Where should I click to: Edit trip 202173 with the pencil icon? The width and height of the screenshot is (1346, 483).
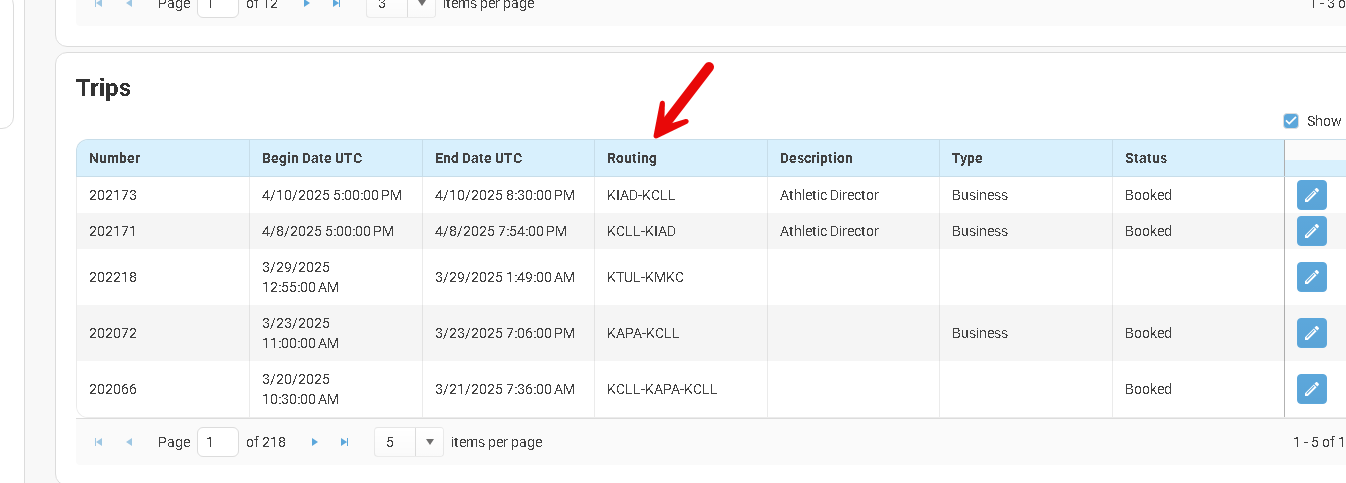pyautogui.click(x=1311, y=195)
